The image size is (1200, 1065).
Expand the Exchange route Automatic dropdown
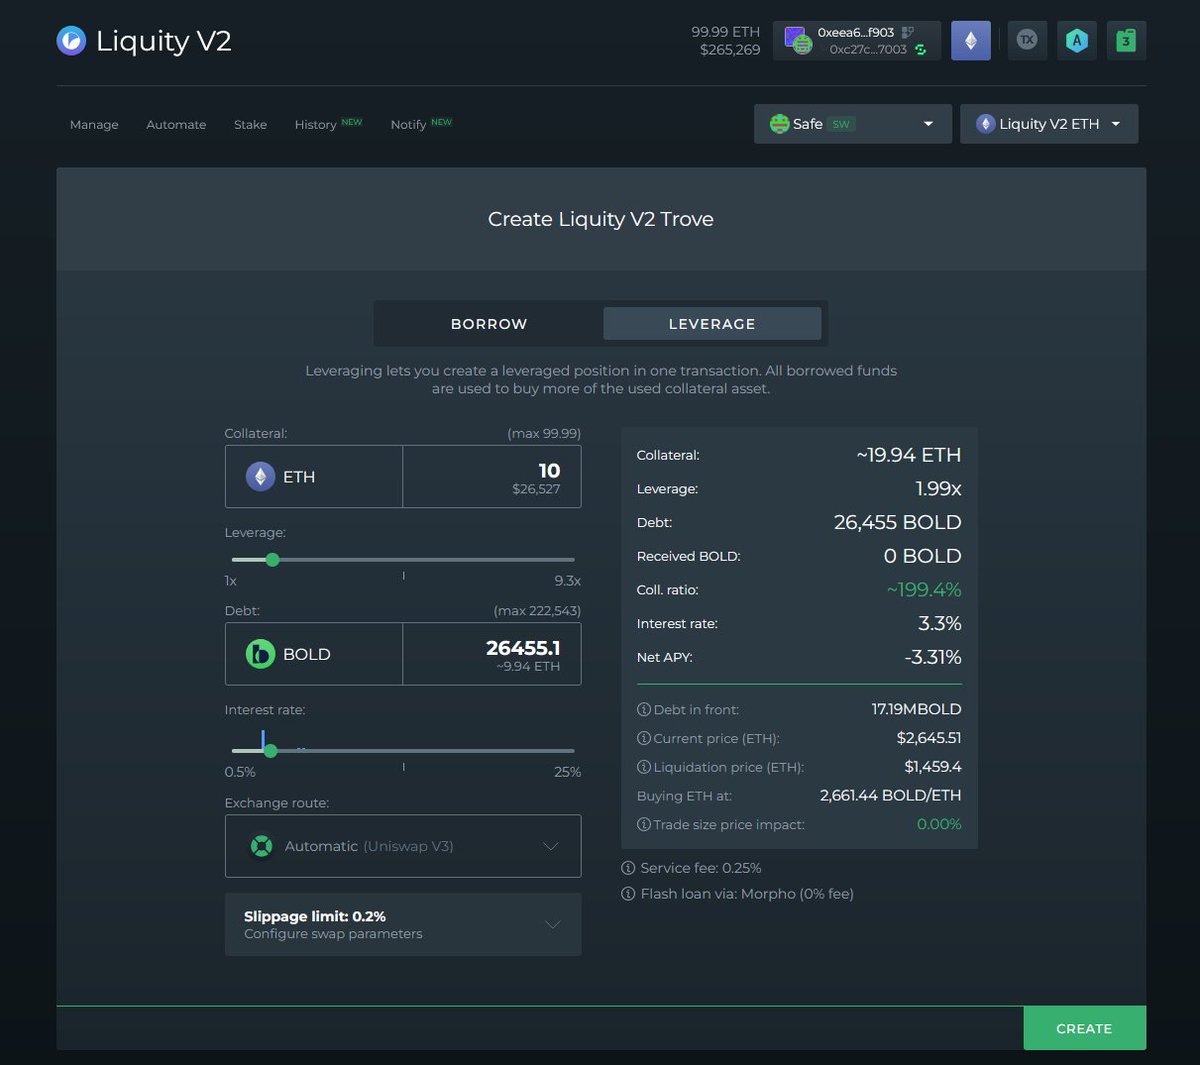(403, 846)
